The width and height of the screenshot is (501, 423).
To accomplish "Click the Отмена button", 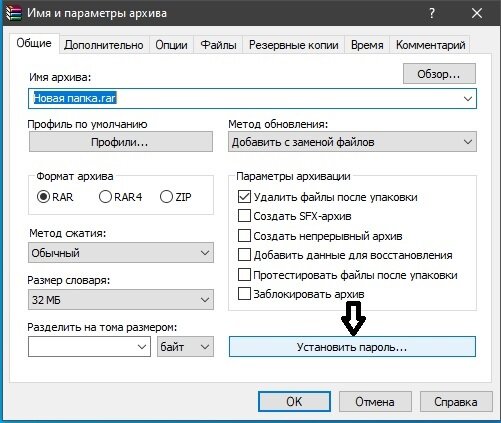I will (375, 402).
